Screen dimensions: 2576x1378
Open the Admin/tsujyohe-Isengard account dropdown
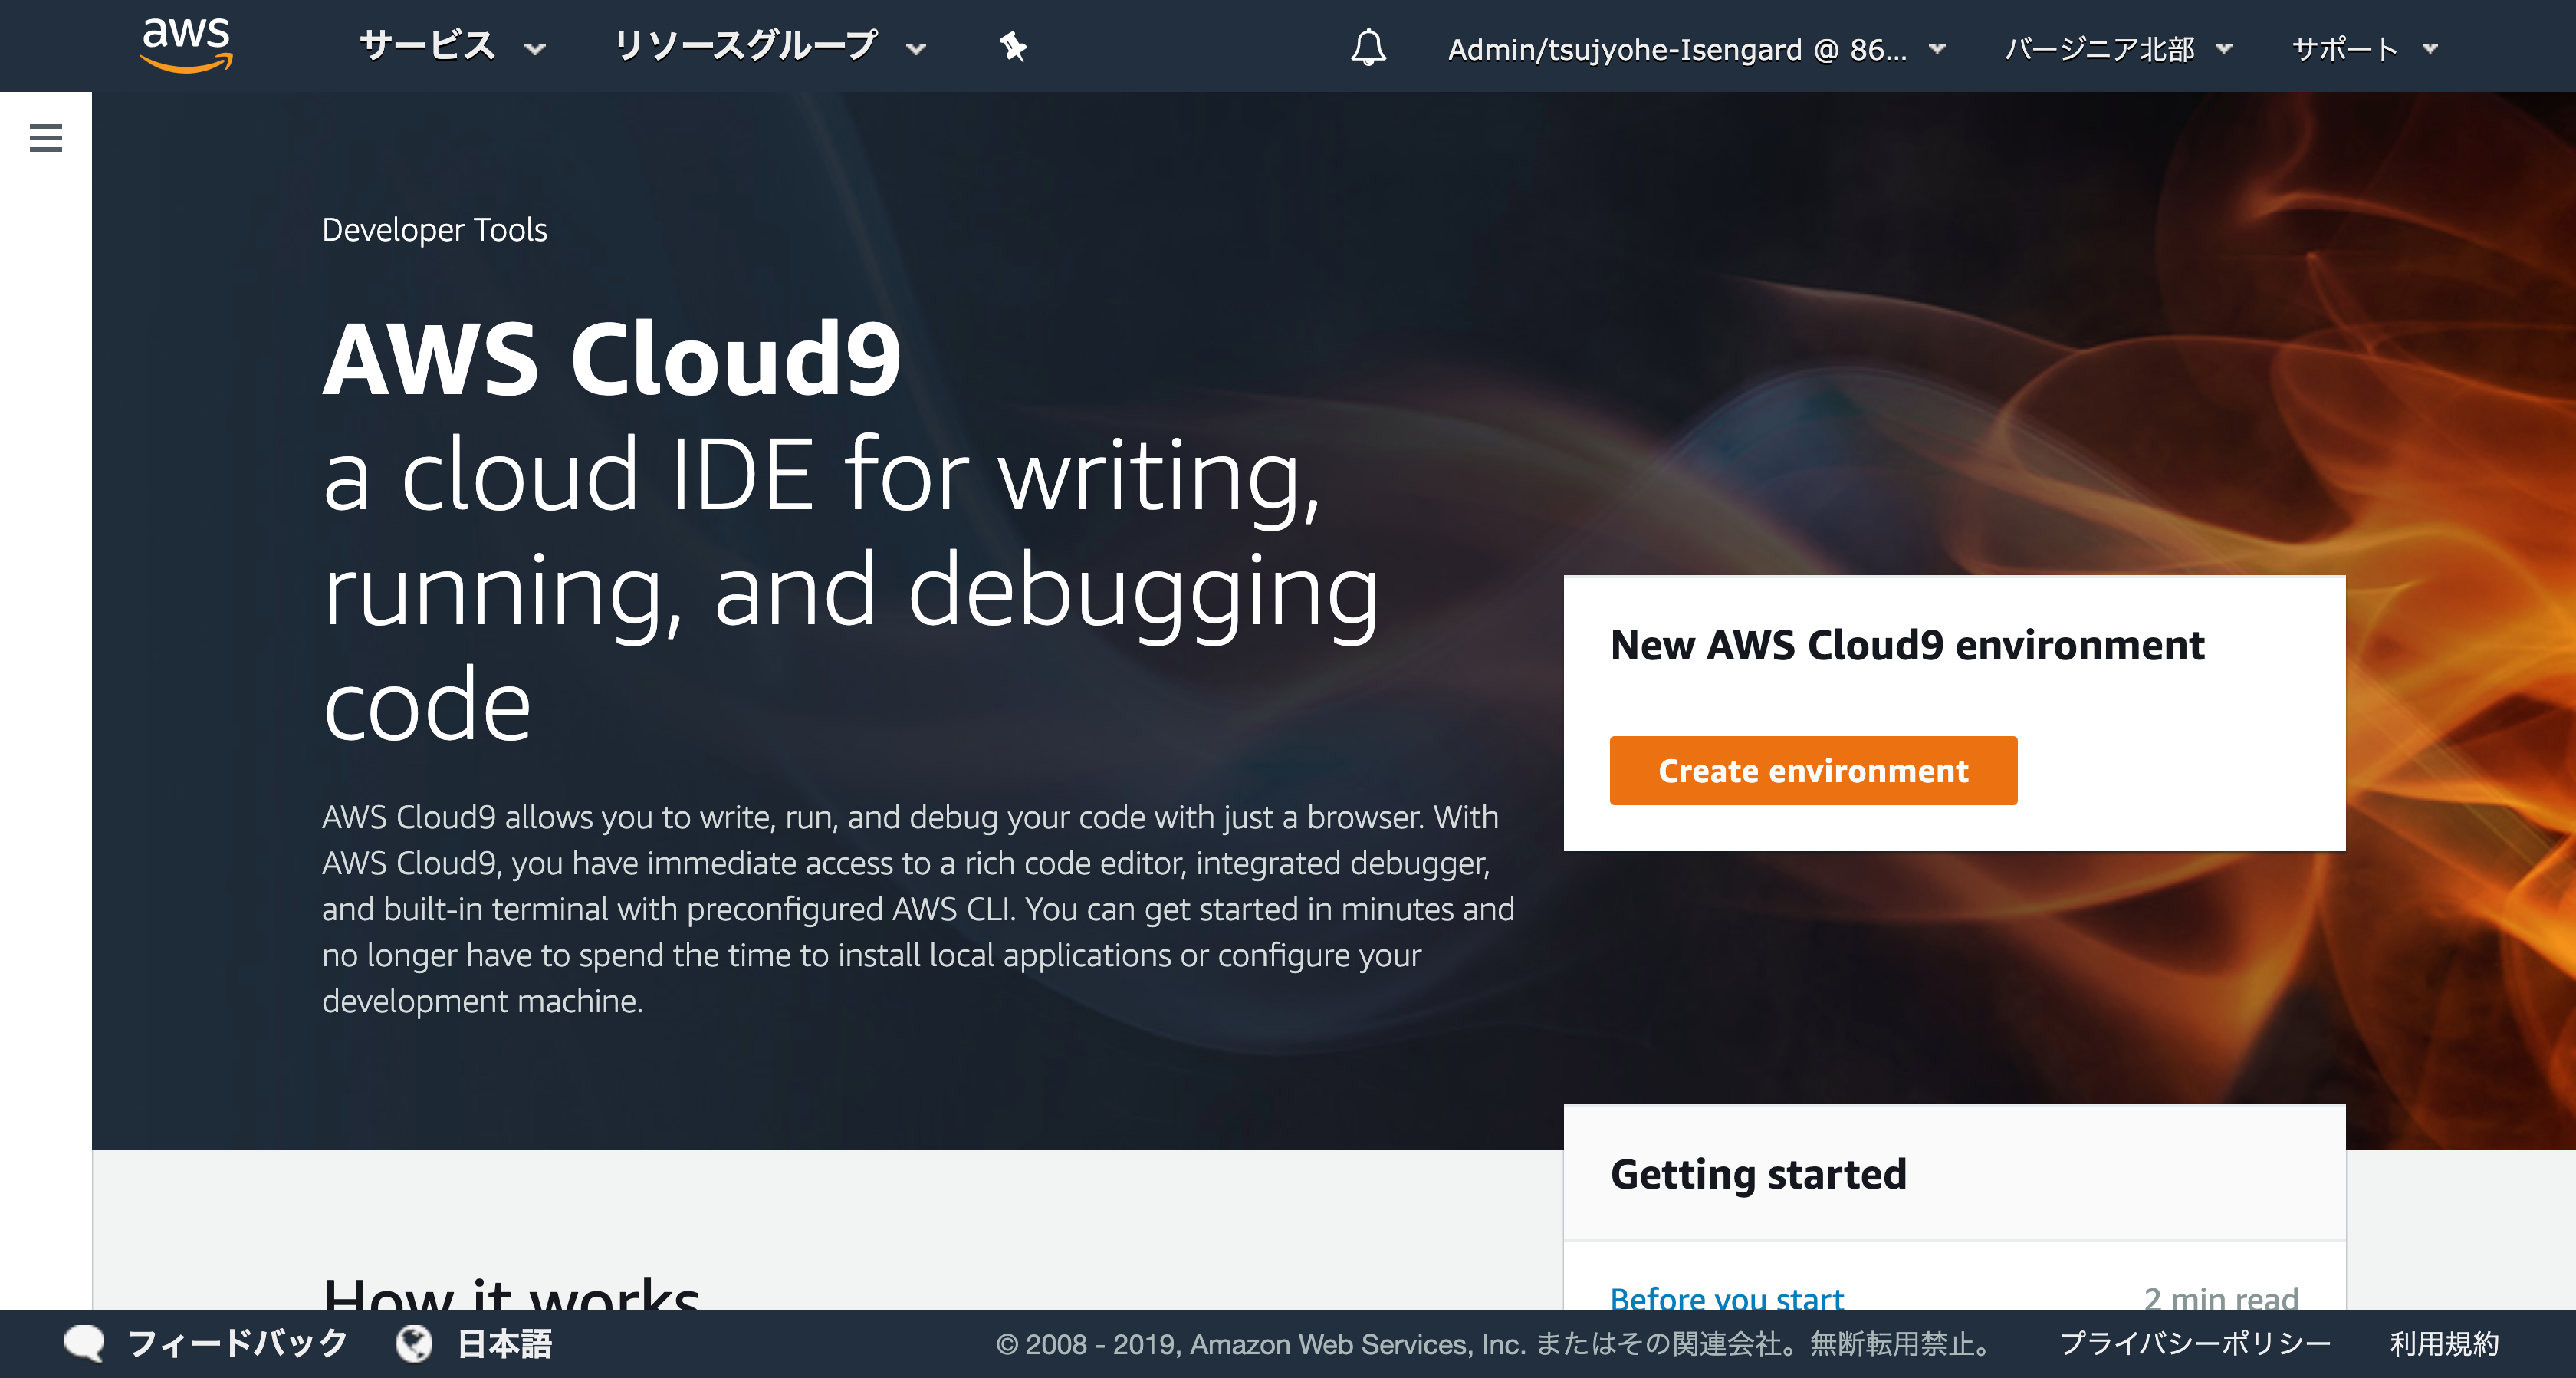1697,49
